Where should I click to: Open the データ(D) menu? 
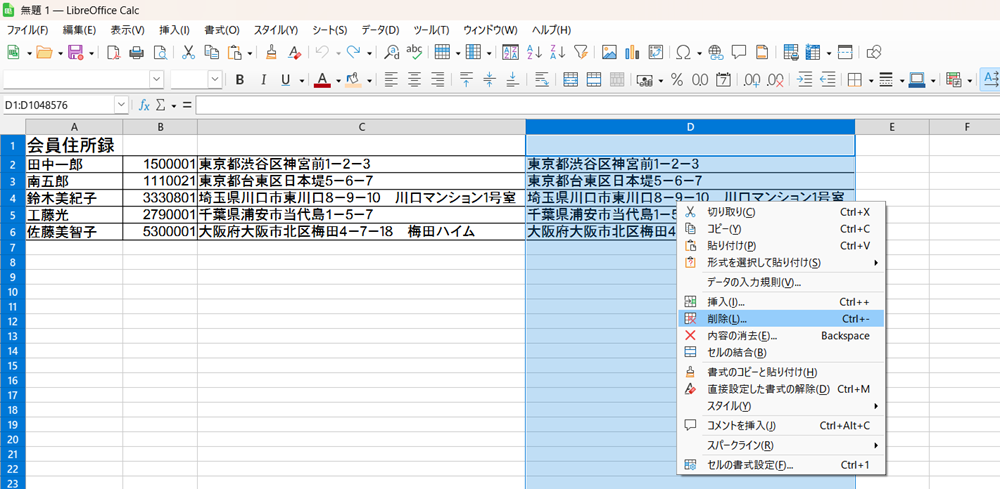(x=380, y=30)
